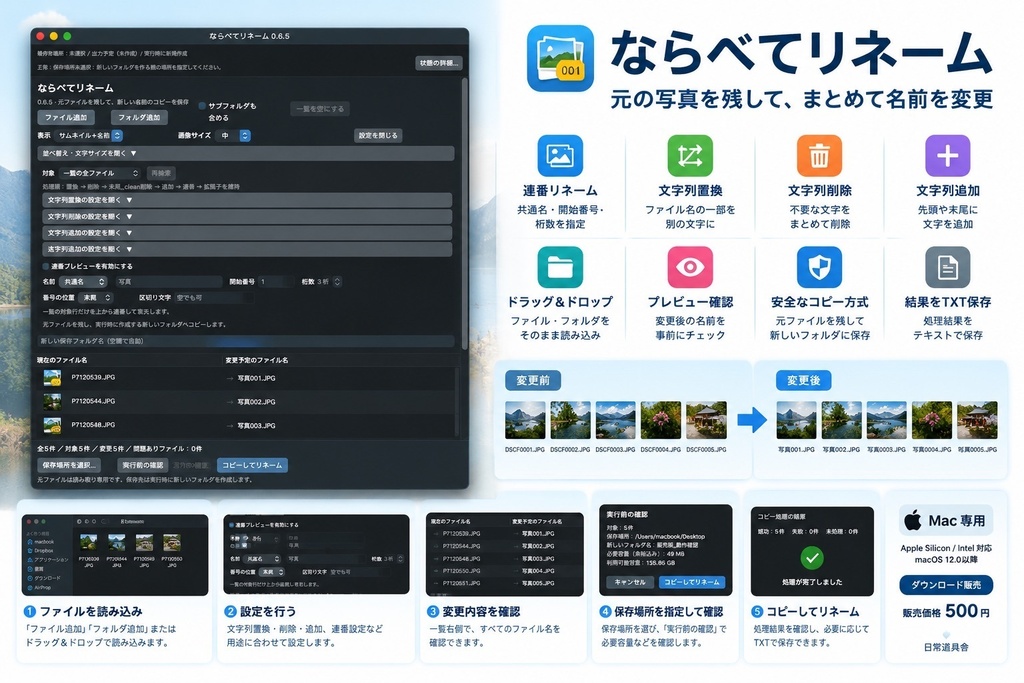Click the green checkmark above 処理が完了しました

pyautogui.click(x=812, y=558)
